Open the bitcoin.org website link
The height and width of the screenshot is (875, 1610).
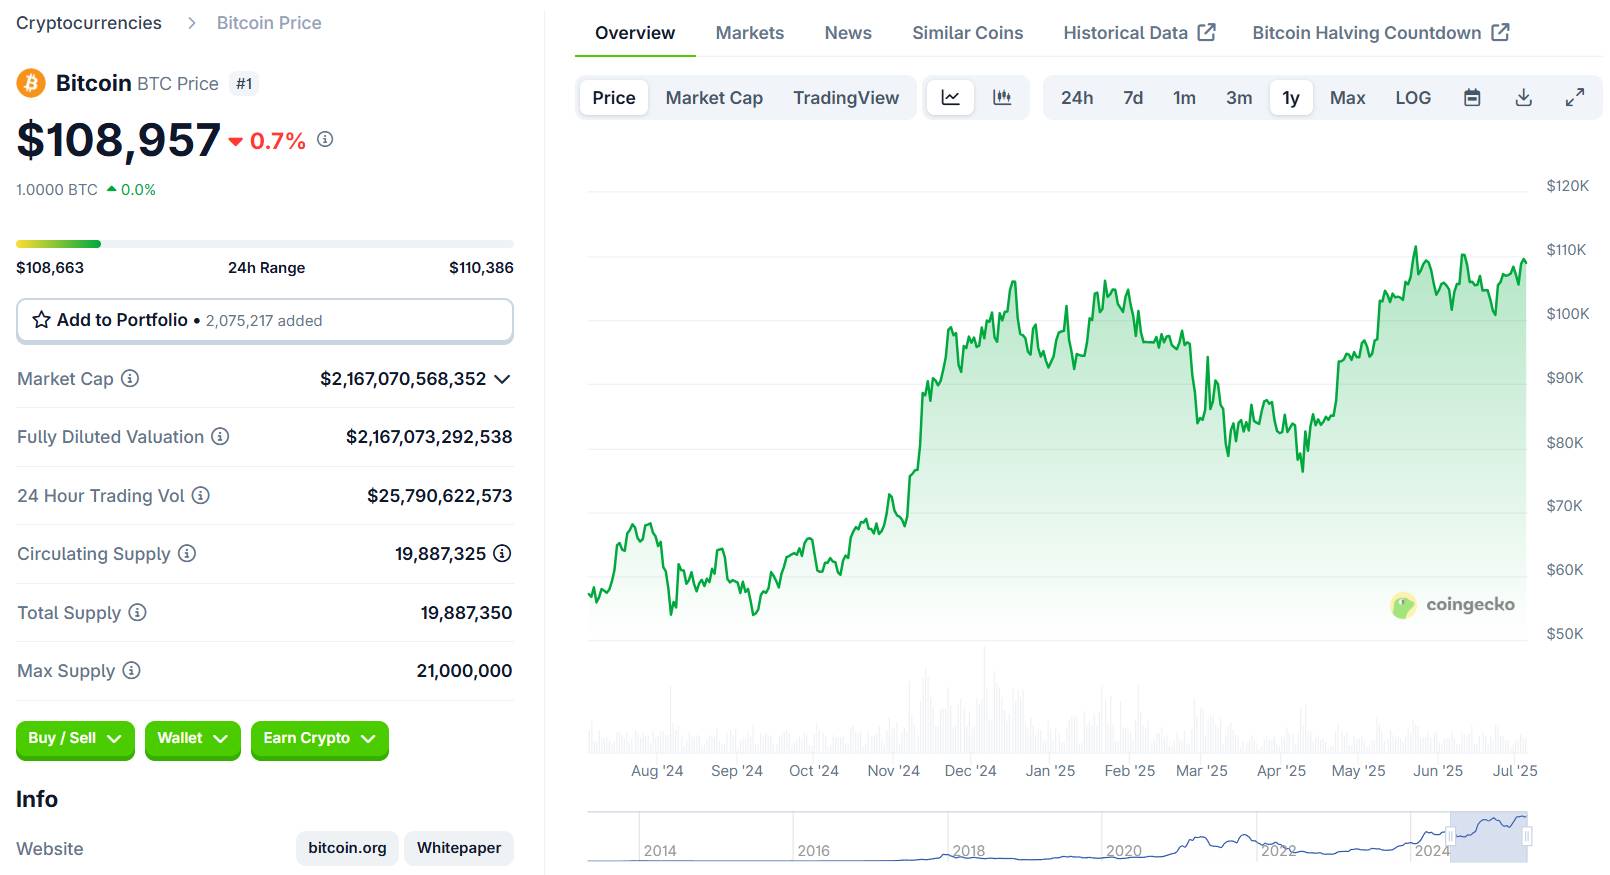(347, 848)
